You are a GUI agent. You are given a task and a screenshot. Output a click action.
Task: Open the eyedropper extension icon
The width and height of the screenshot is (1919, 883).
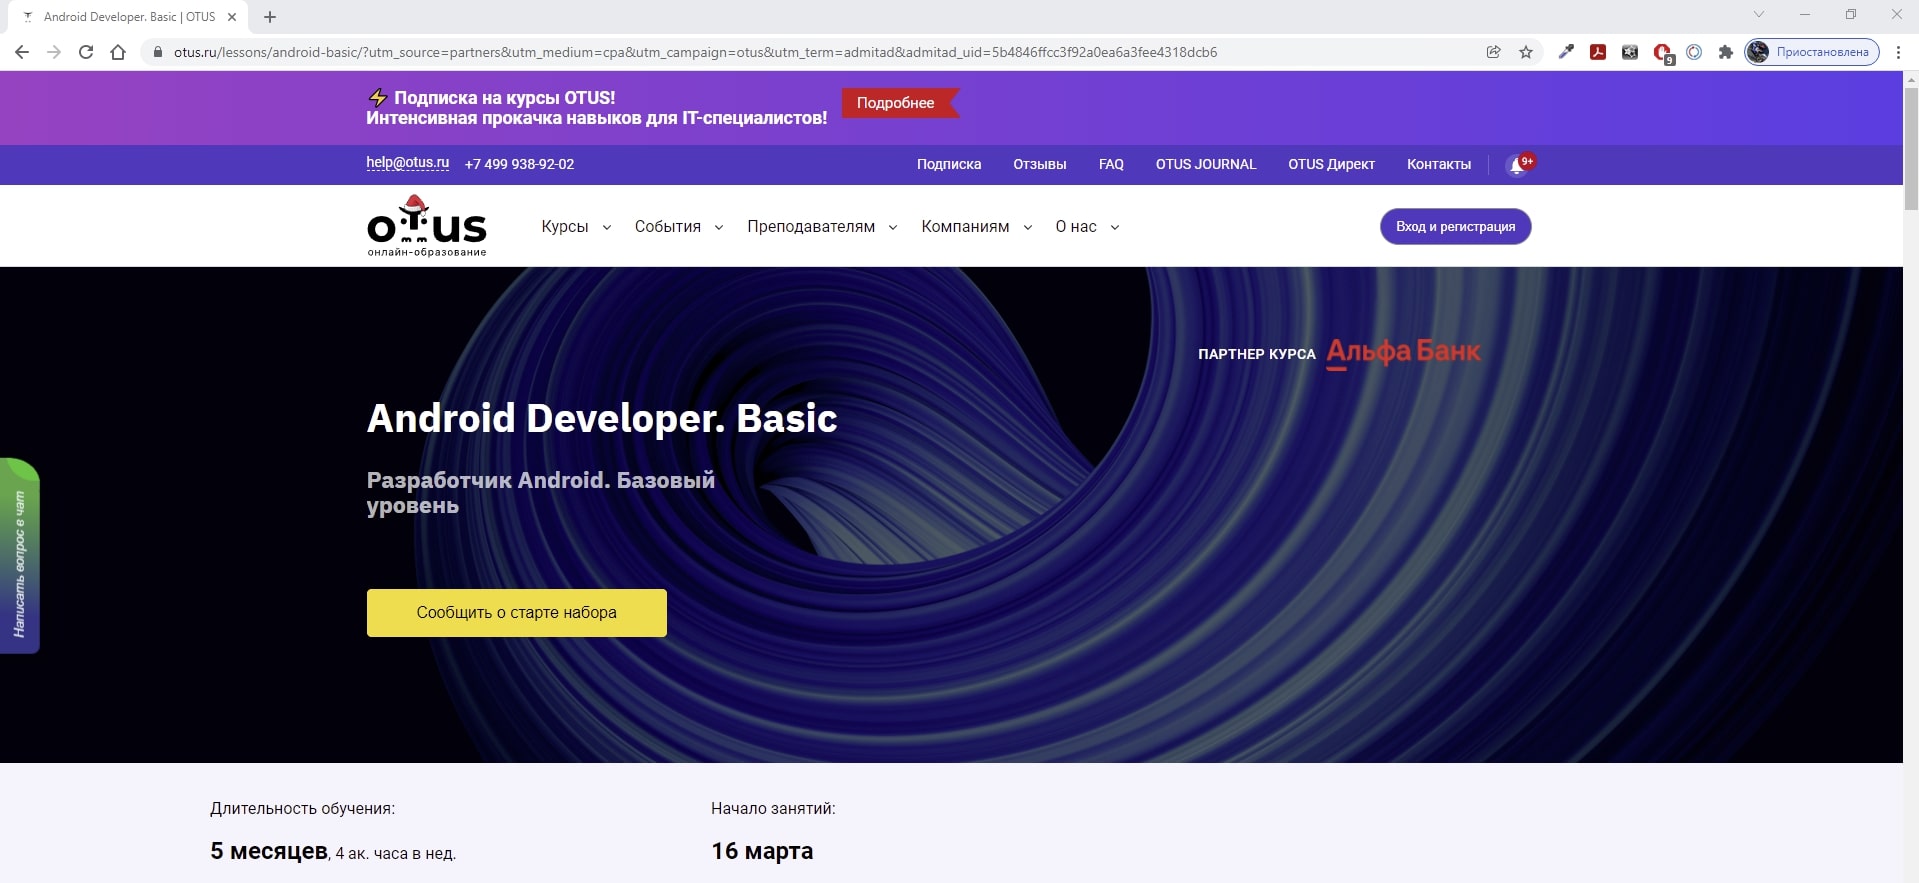[x=1566, y=52]
